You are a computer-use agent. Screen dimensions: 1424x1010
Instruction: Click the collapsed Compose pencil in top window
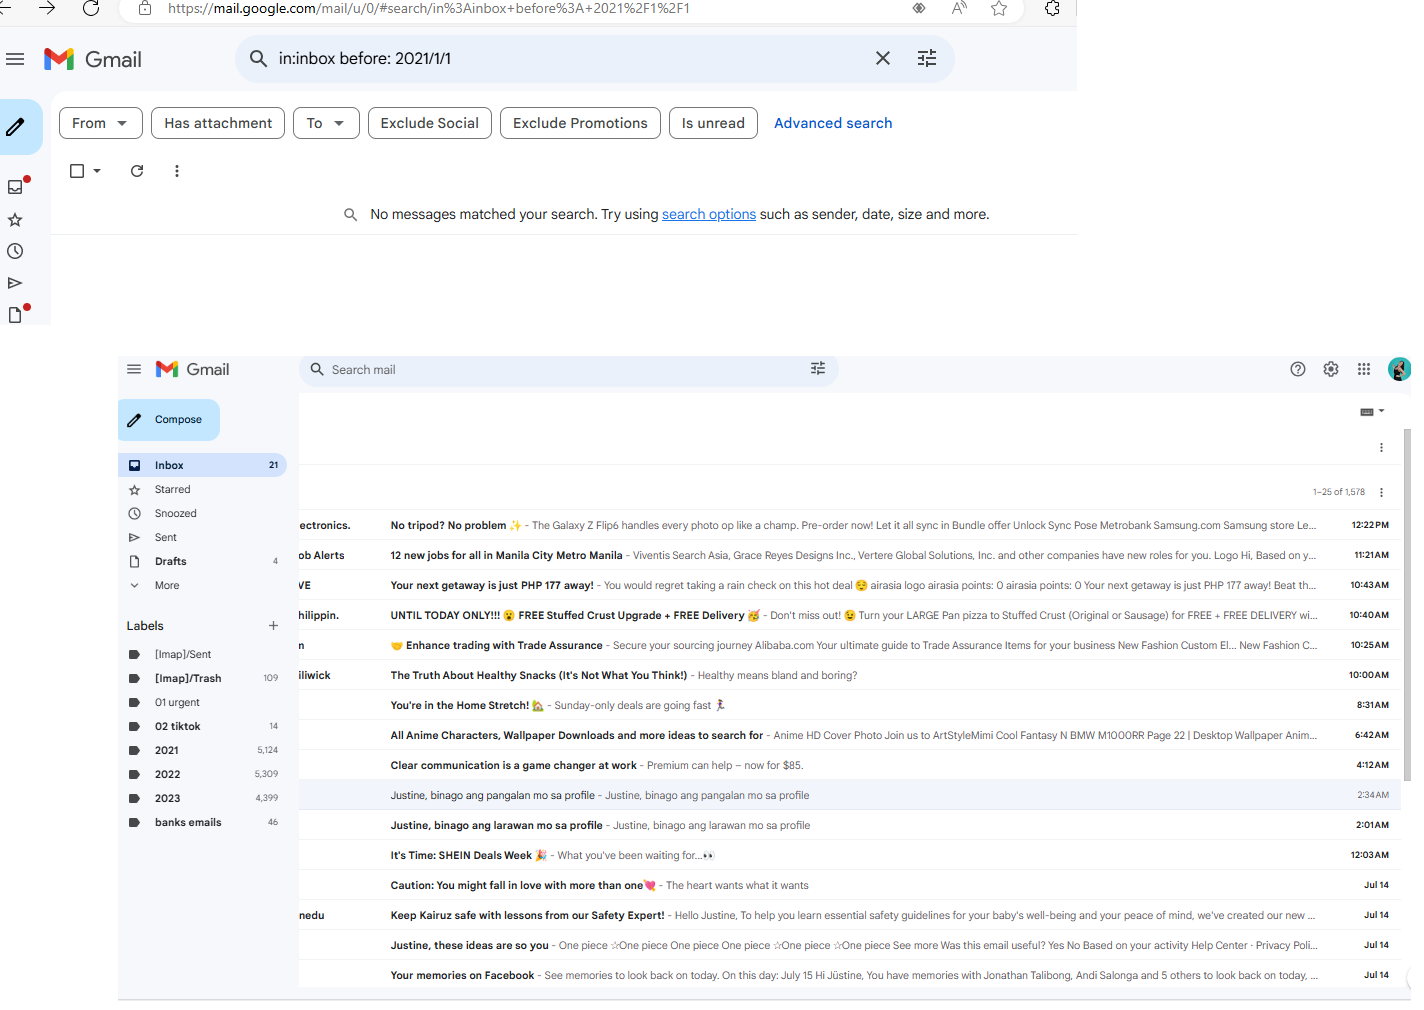16,127
